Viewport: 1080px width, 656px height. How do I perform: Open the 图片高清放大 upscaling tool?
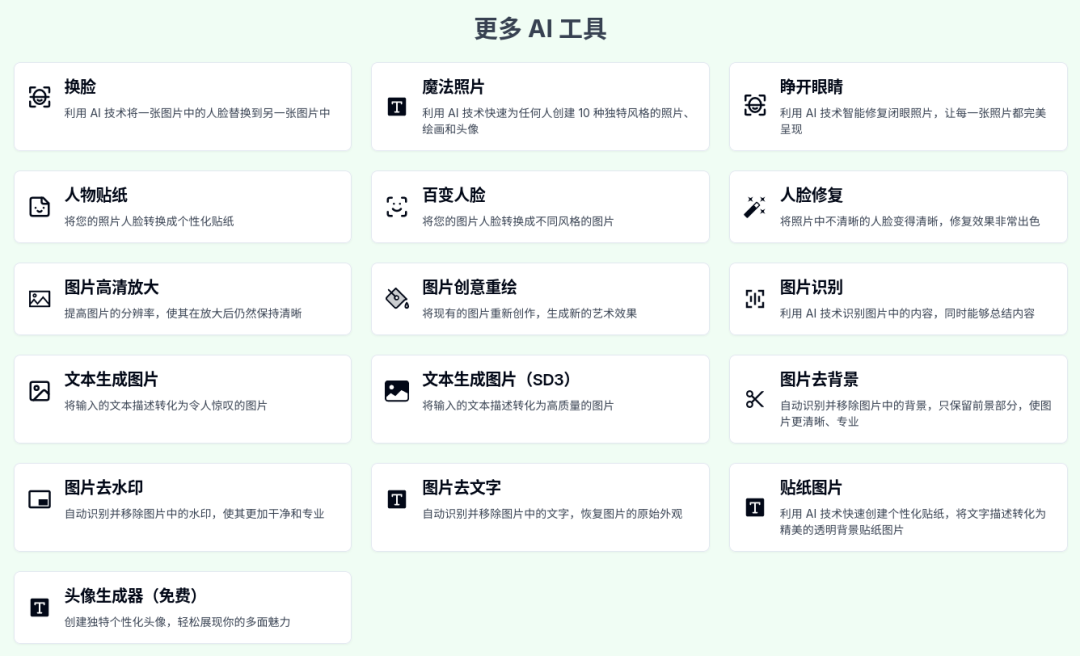pyautogui.click(x=183, y=298)
